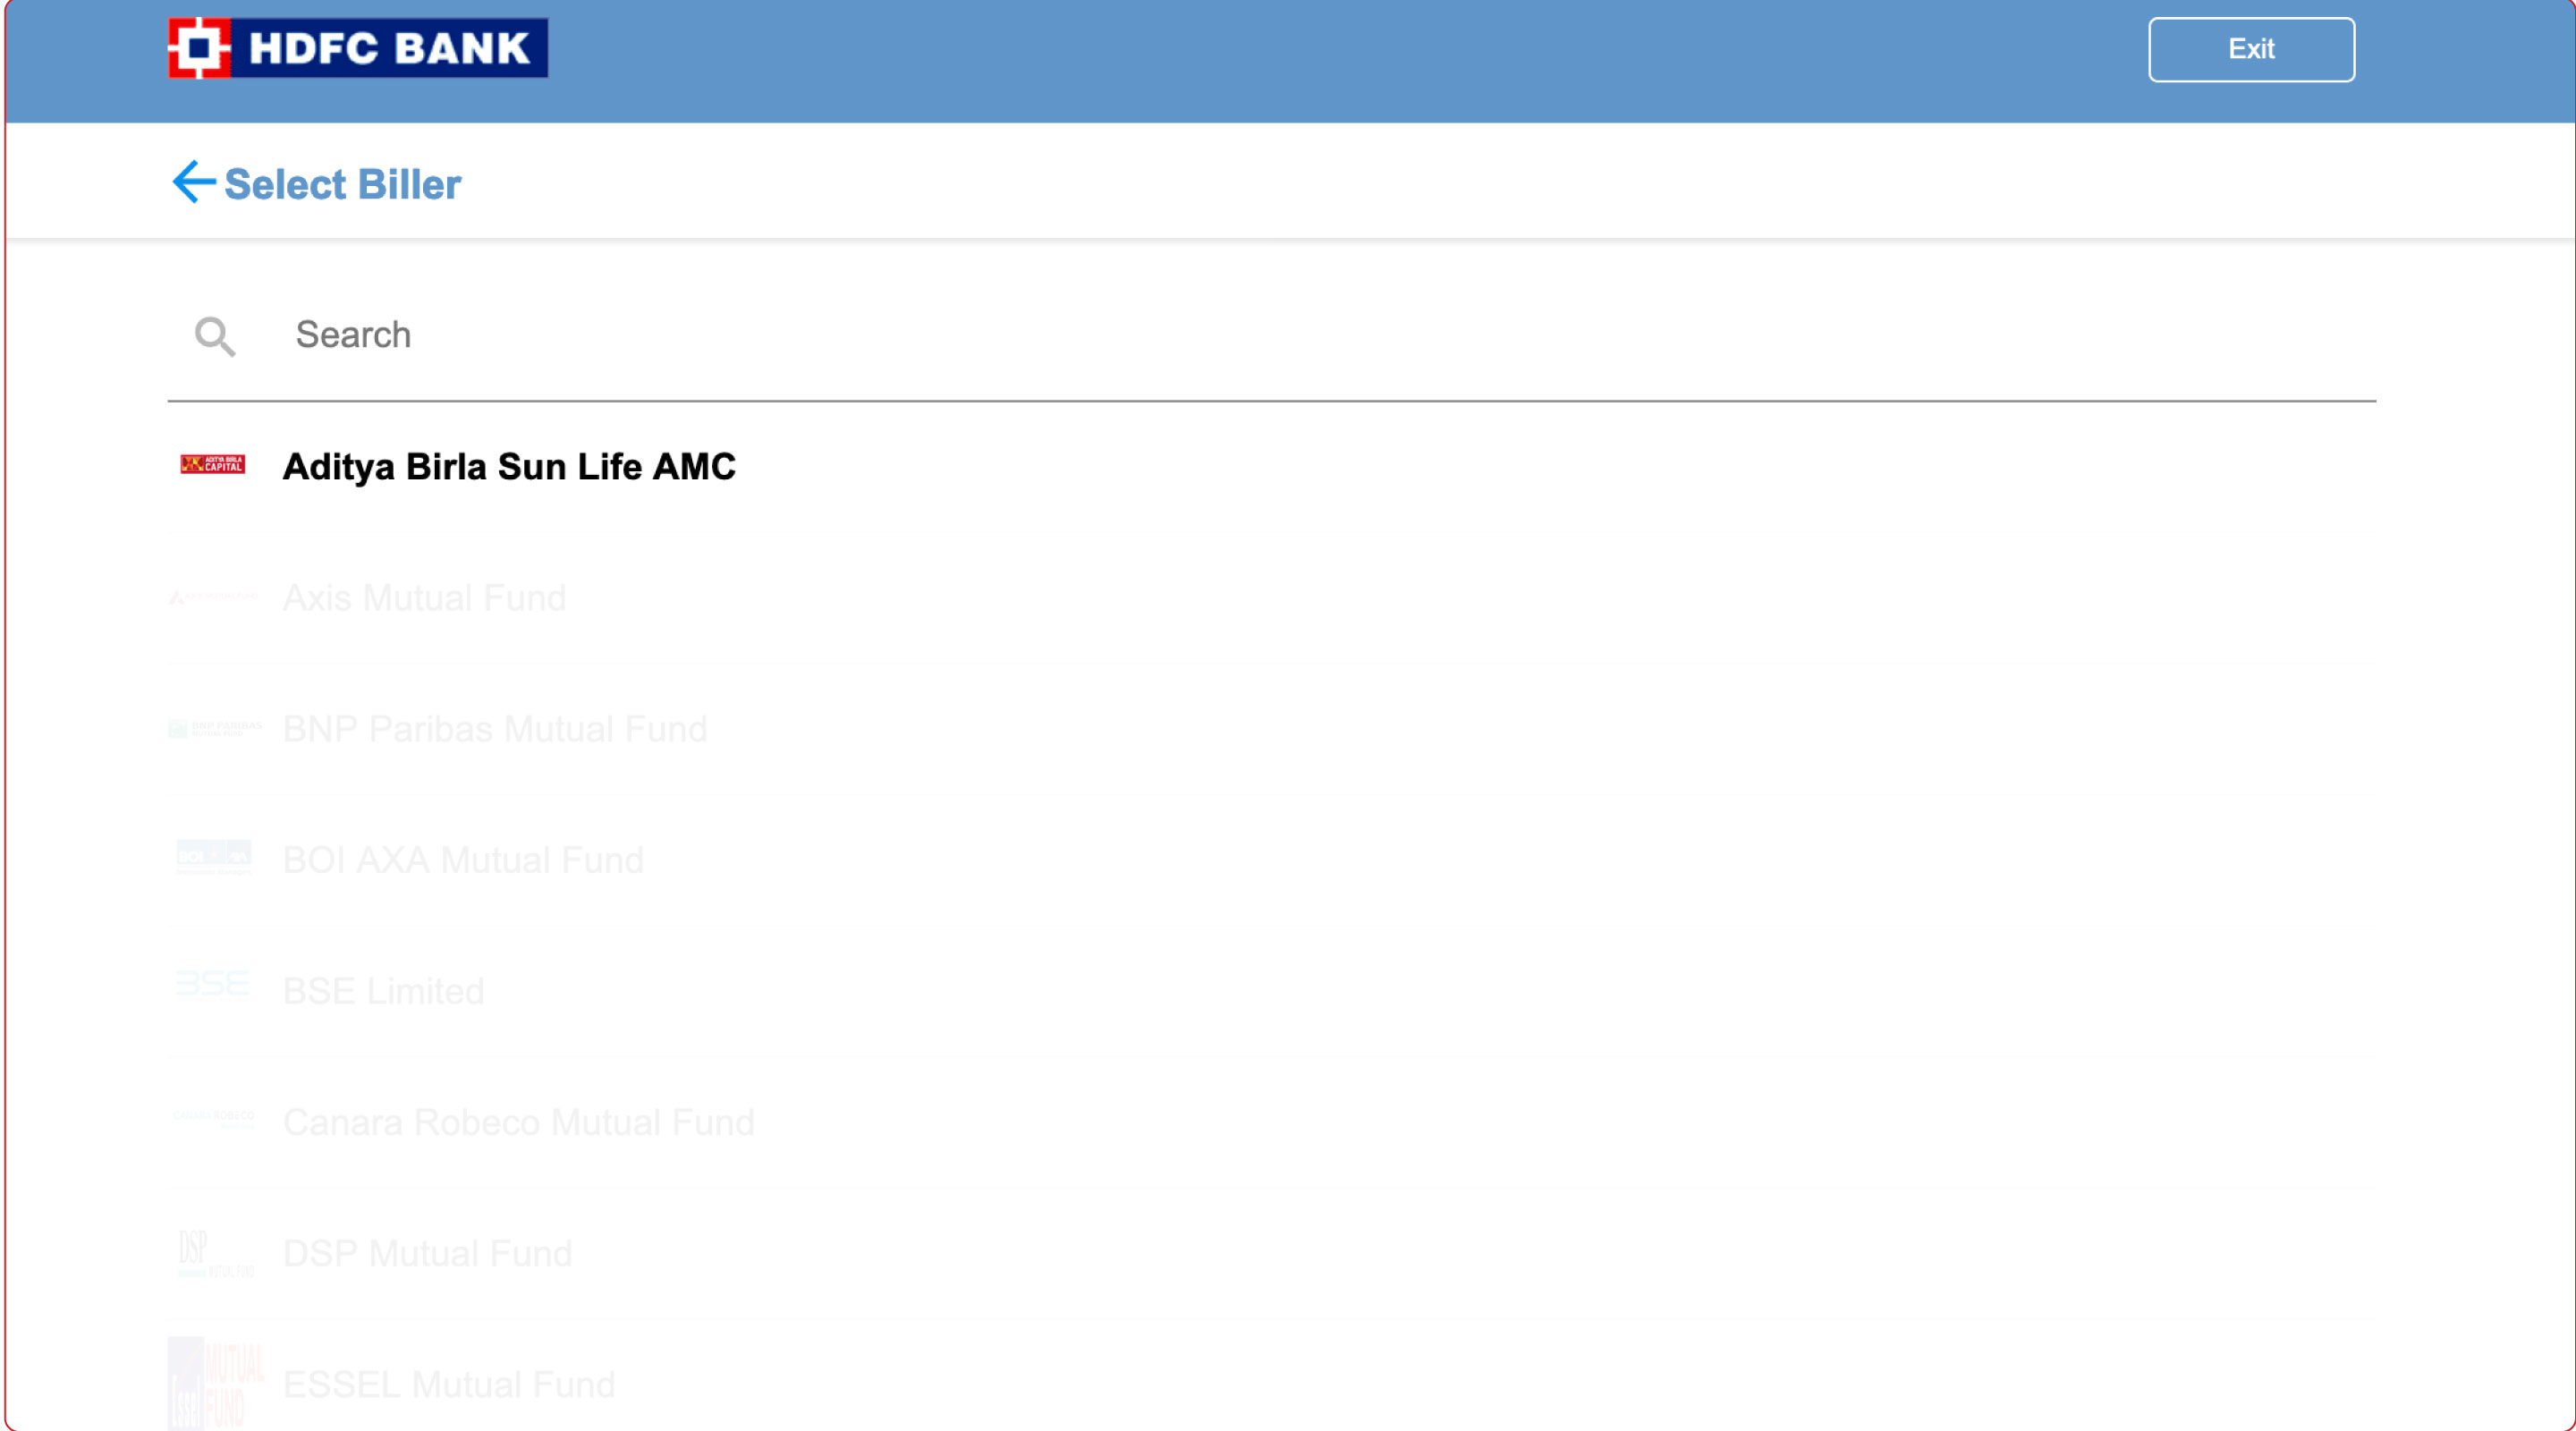Select Aditya Birla Sun Life AMC biller

point(509,467)
